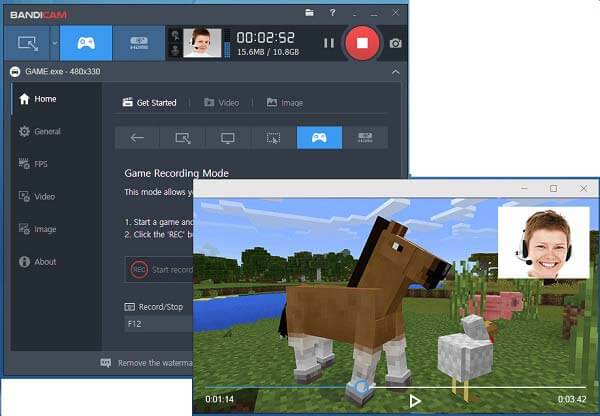Screen dimensions: 600x416
Task: Open the help question mark
Action: [333, 13]
